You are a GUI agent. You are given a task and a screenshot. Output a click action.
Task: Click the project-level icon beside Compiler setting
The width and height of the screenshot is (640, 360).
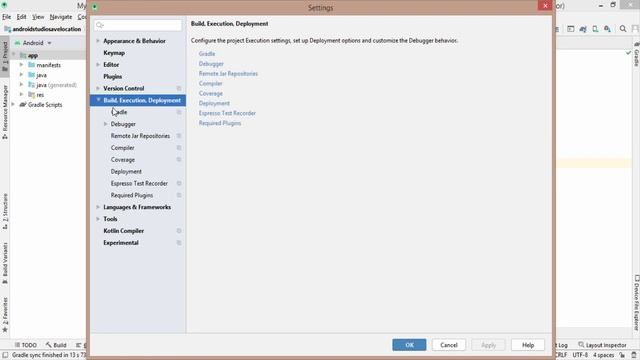point(179,148)
